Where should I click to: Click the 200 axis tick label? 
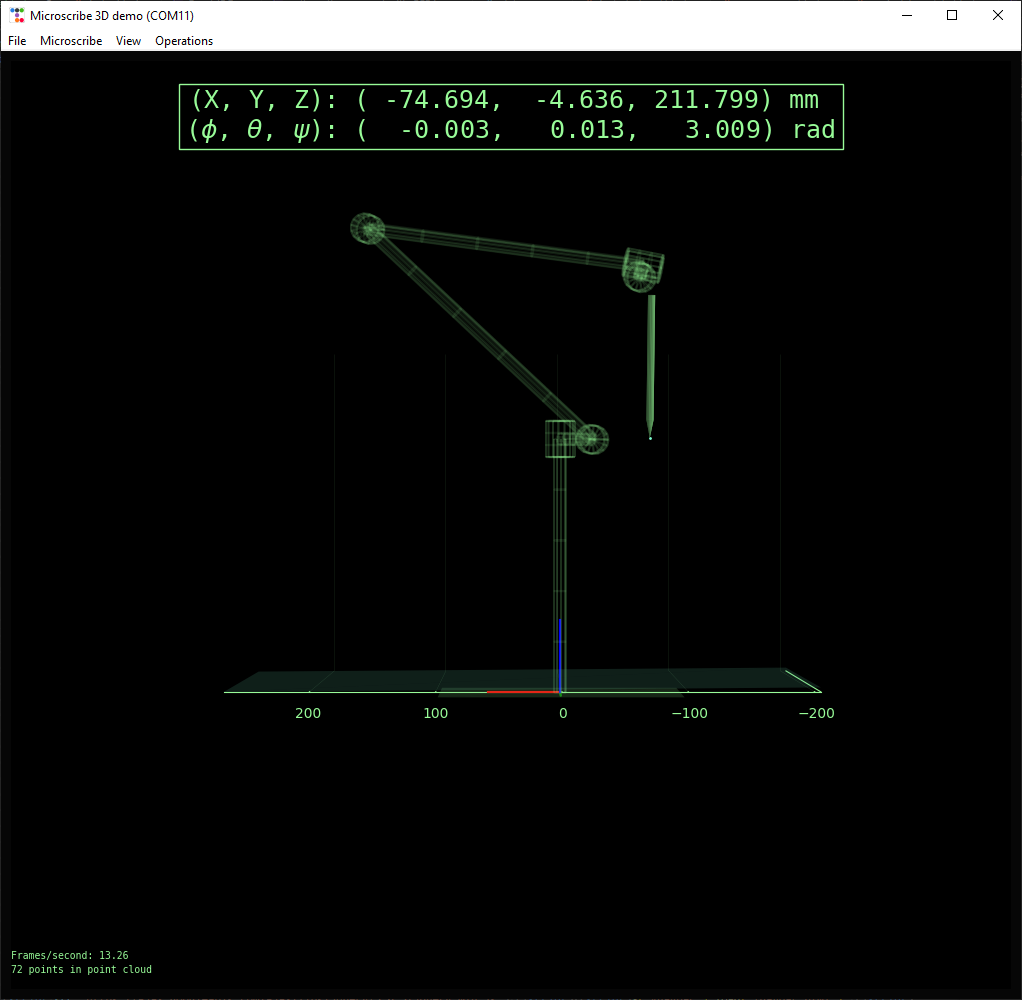[308, 713]
